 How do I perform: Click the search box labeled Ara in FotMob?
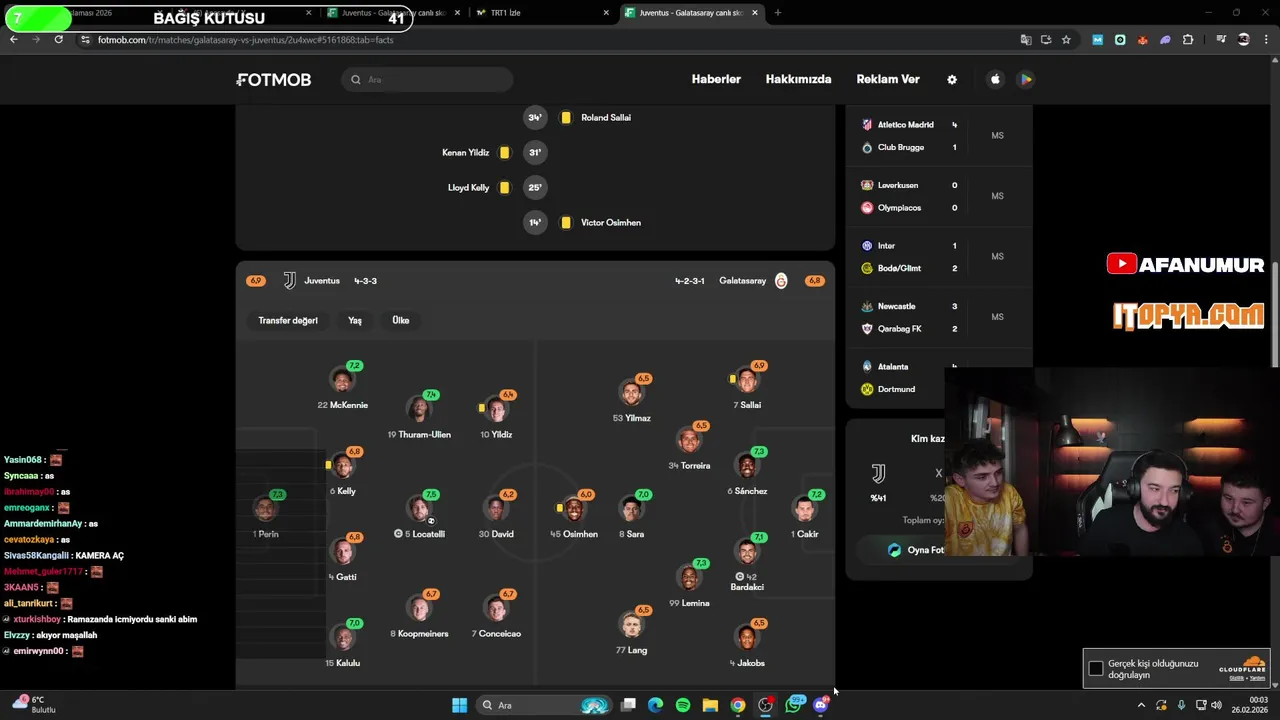427,80
